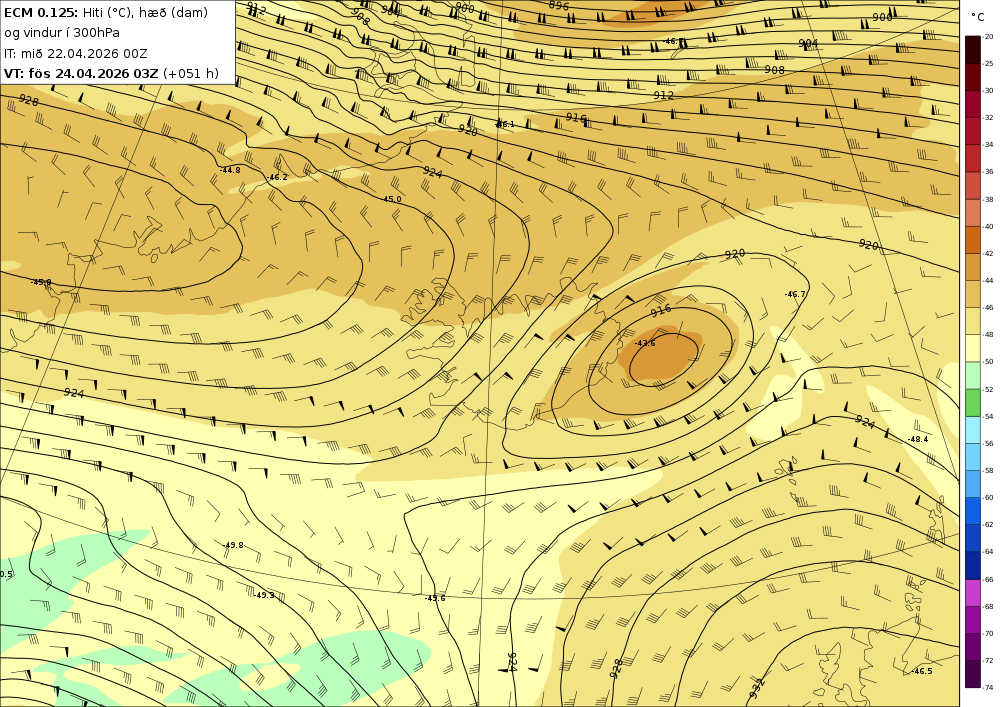Pick the dark blue swatch between -64 and -66
The height and width of the screenshot is (707, 1000).
coord(973,565)
